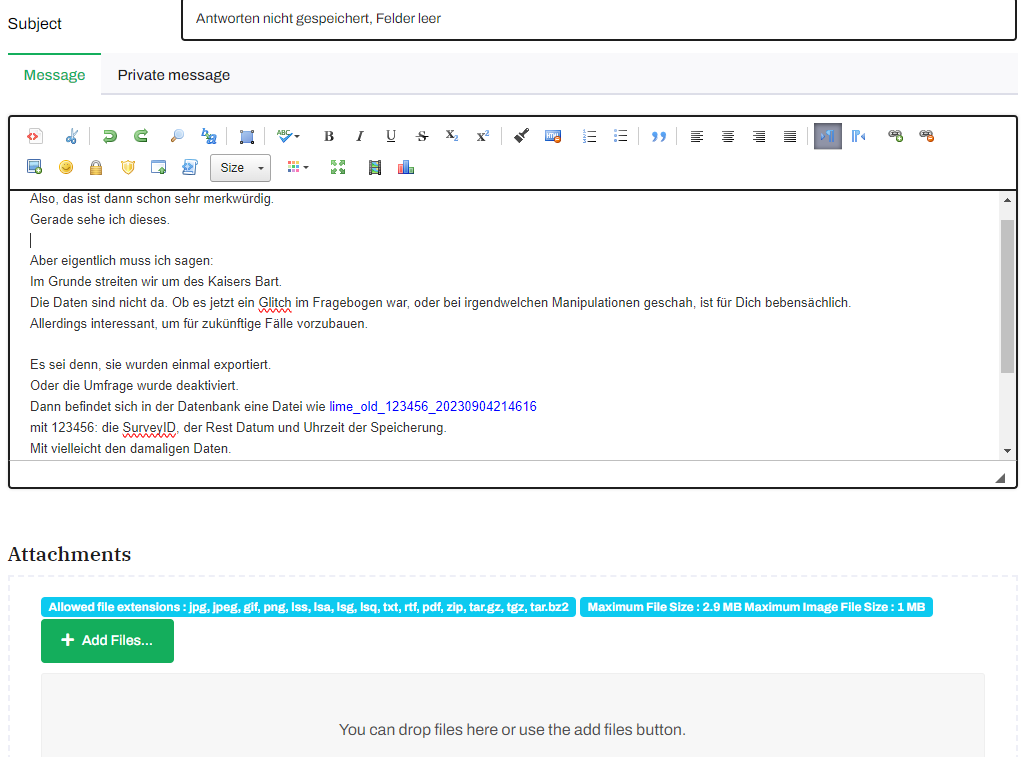This screenshot has width=1029, height=757.
Task: Insert a smiley emoticon
Action: [66, 167]
